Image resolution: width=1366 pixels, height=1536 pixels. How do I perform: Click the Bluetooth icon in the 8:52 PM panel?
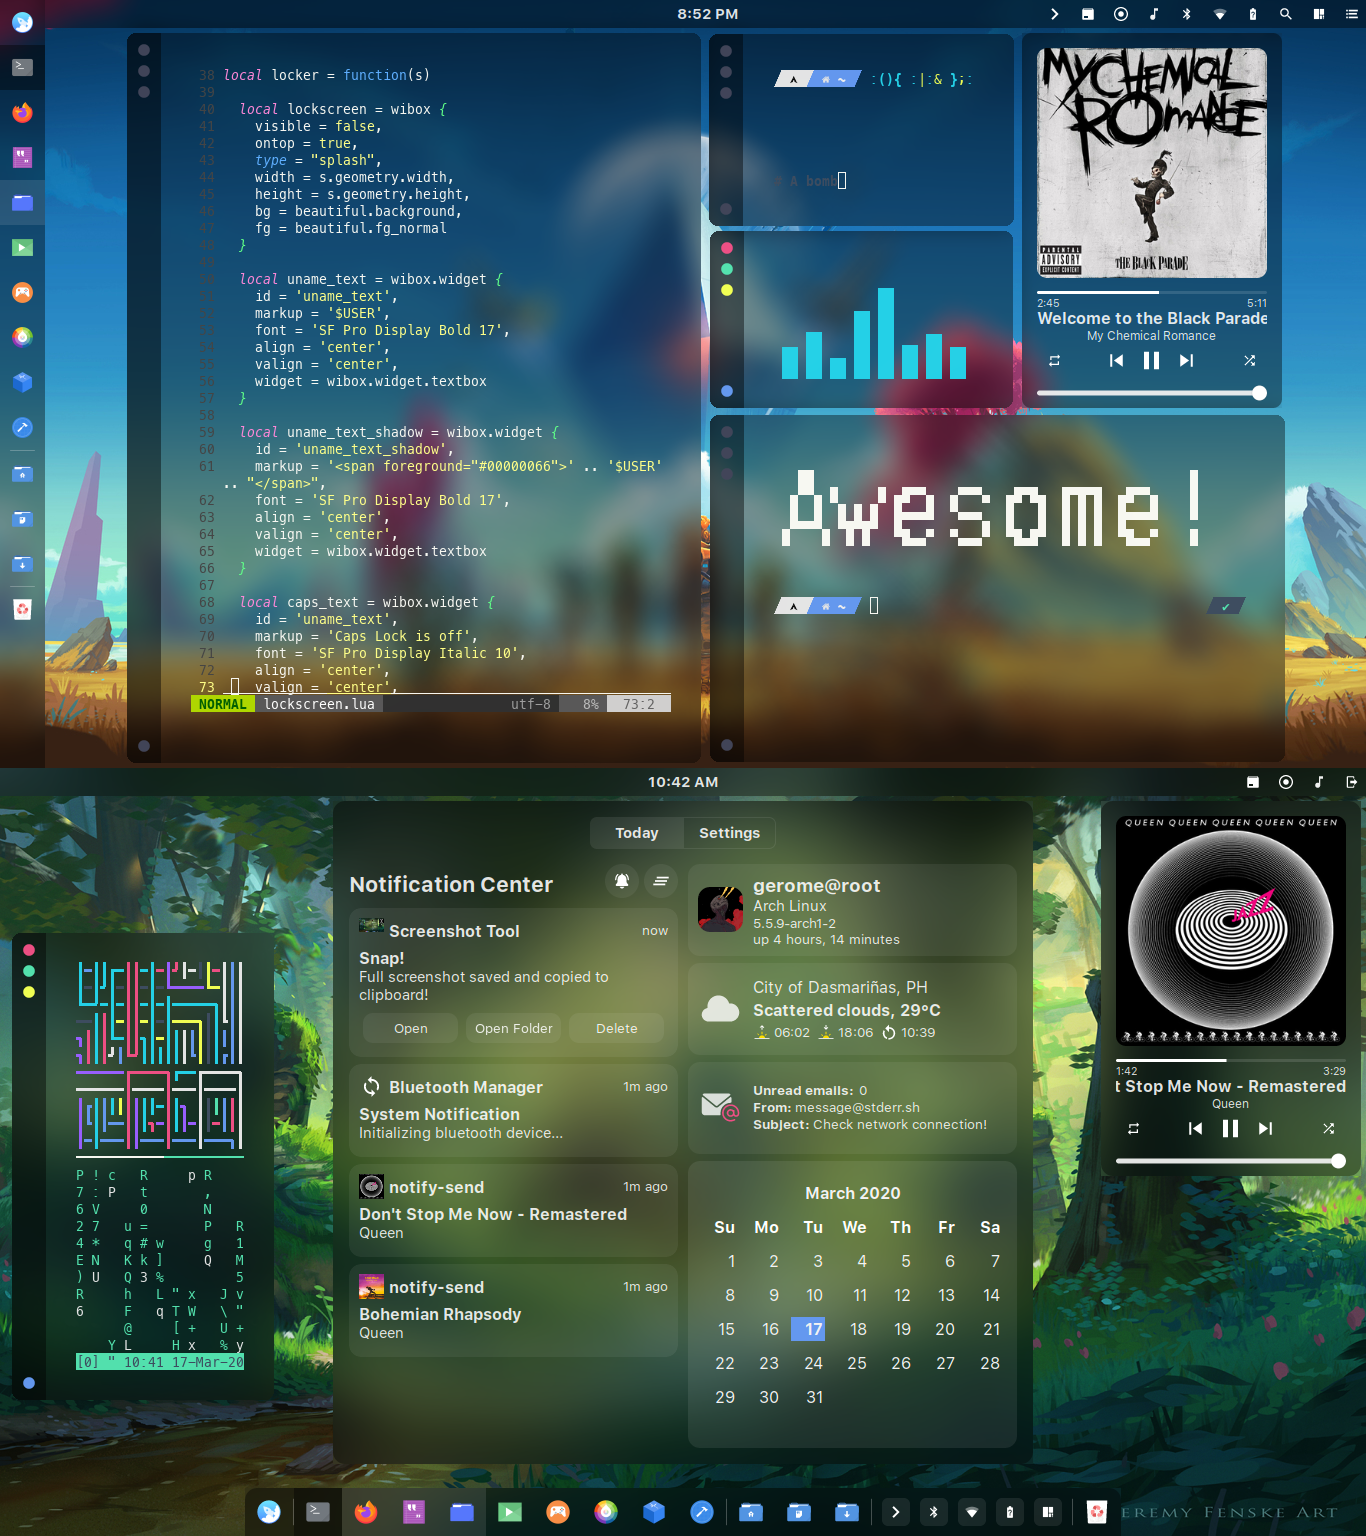[x=1187, y=14]
